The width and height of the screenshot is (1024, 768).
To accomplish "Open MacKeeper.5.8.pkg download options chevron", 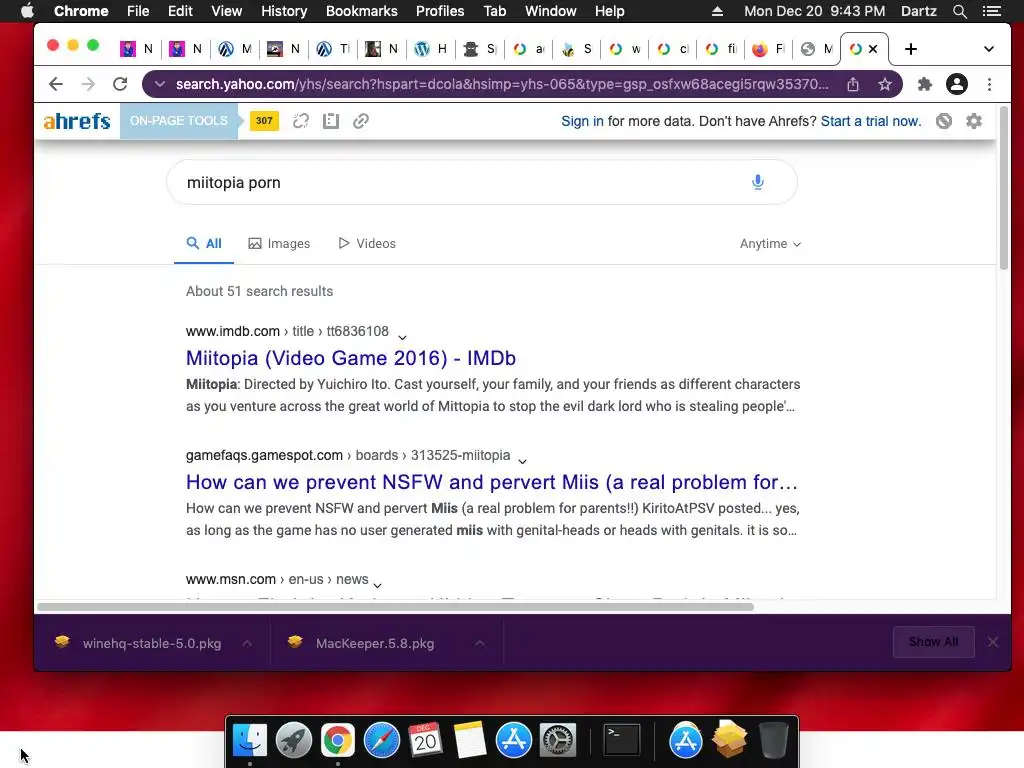I will [480, 643].
